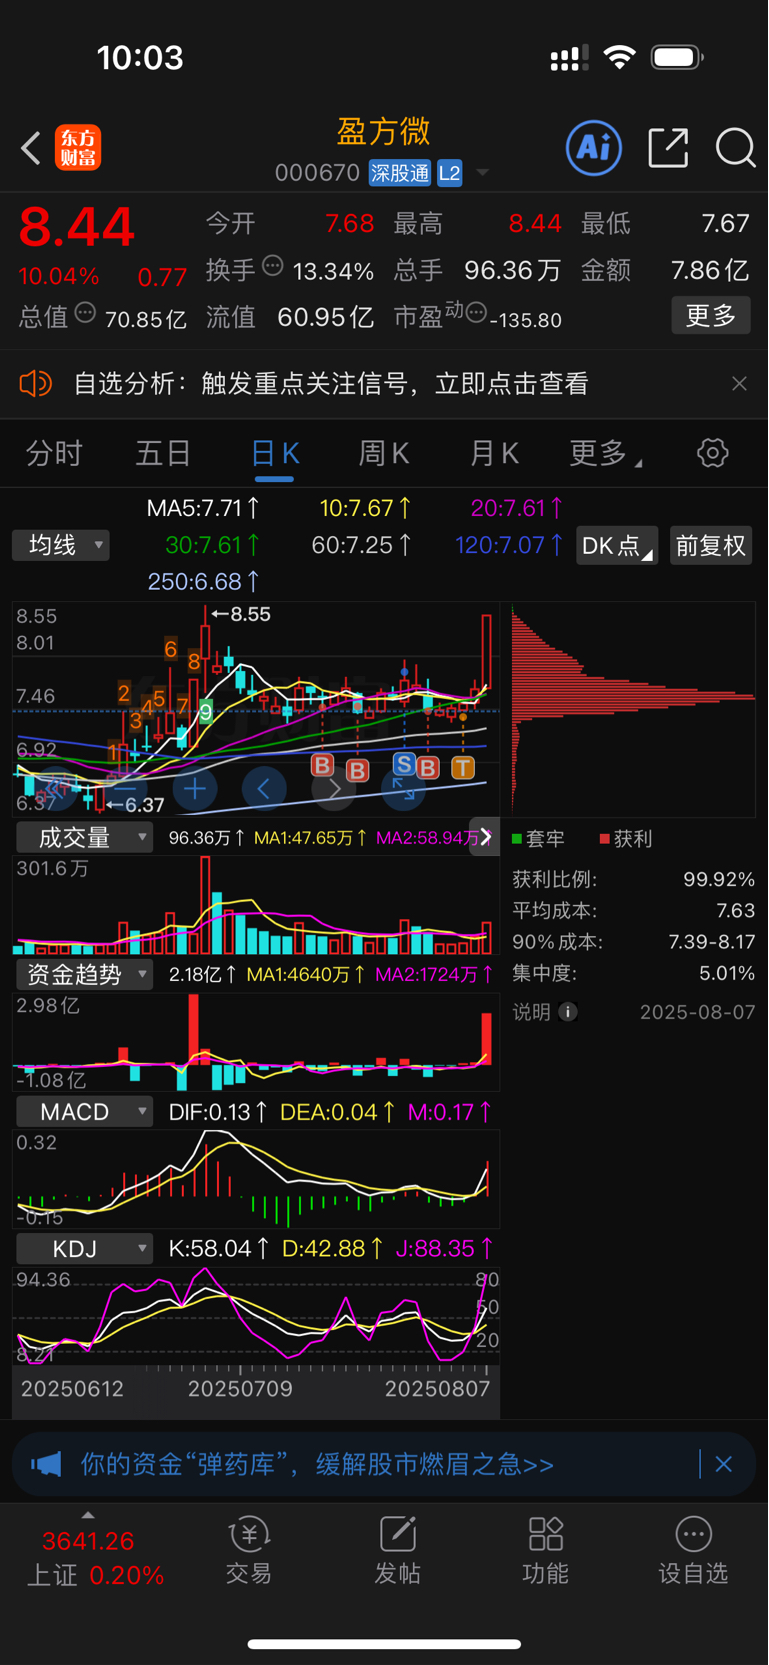769x1665 pixels.
Task: Tap the 上证 3641.26 index ticker
Action: tap(95, 1558)
